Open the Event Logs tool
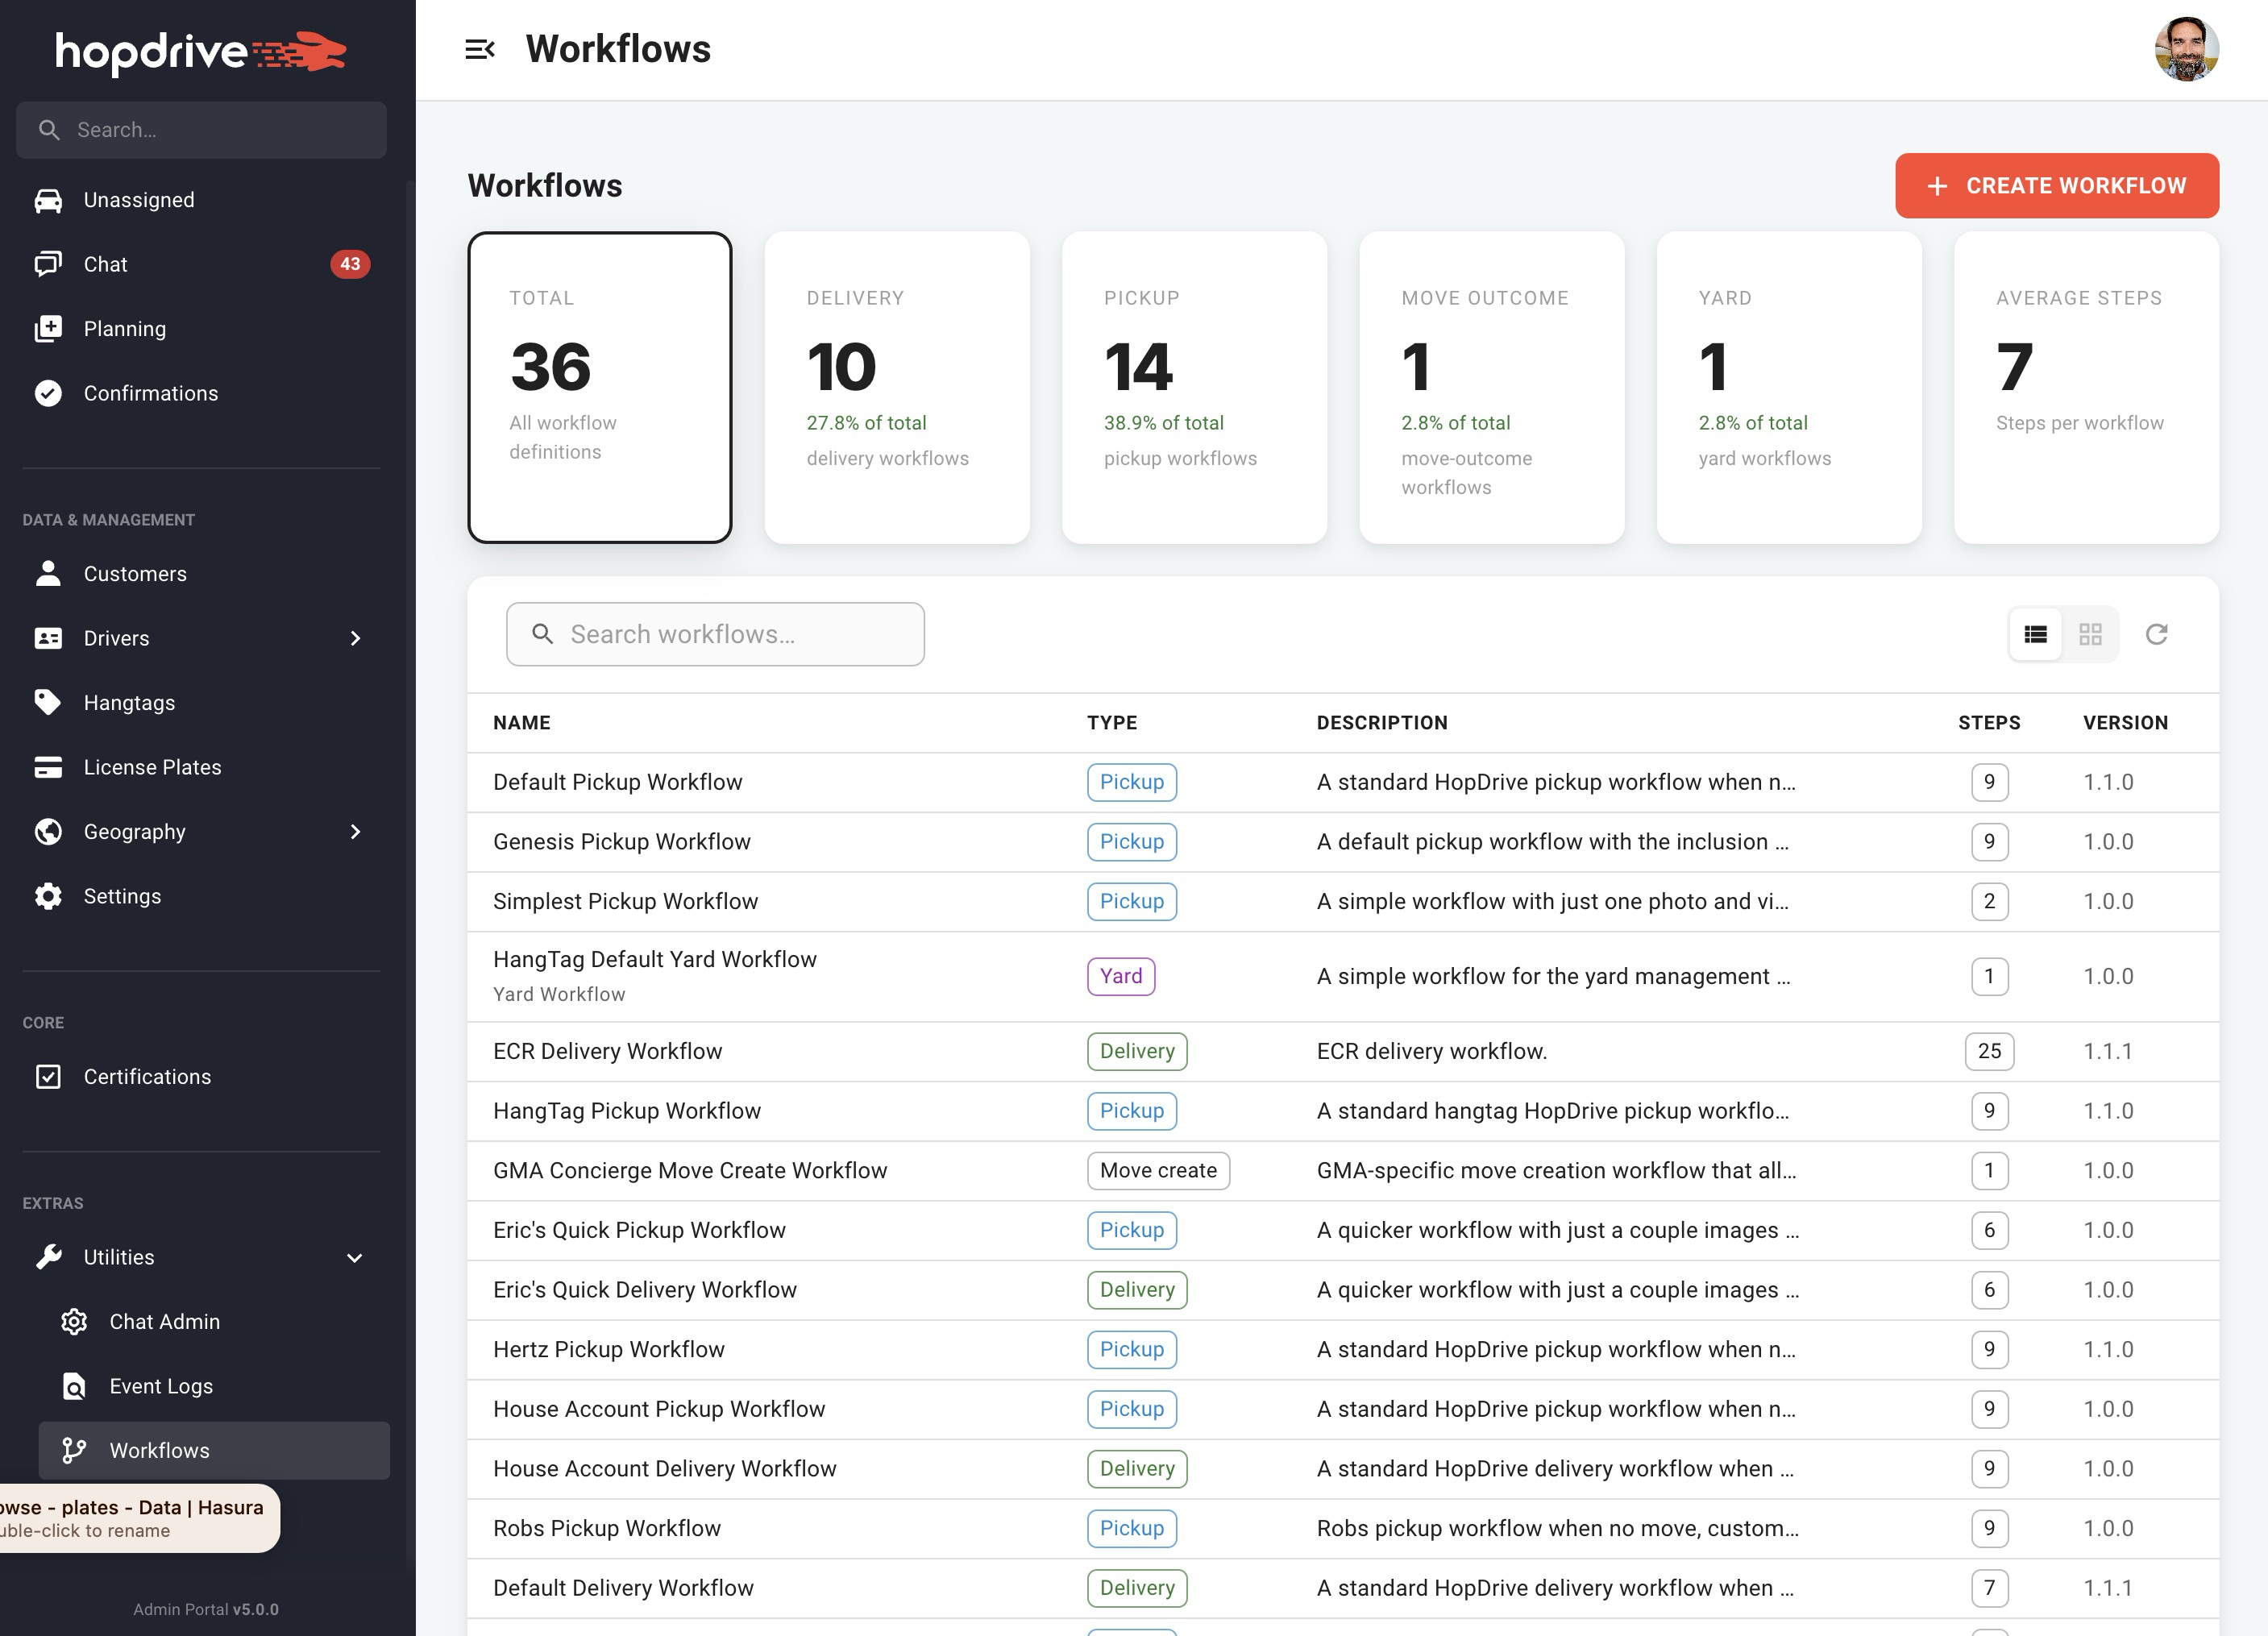The image size is (2268, 1636). [x=160, y=1386]
